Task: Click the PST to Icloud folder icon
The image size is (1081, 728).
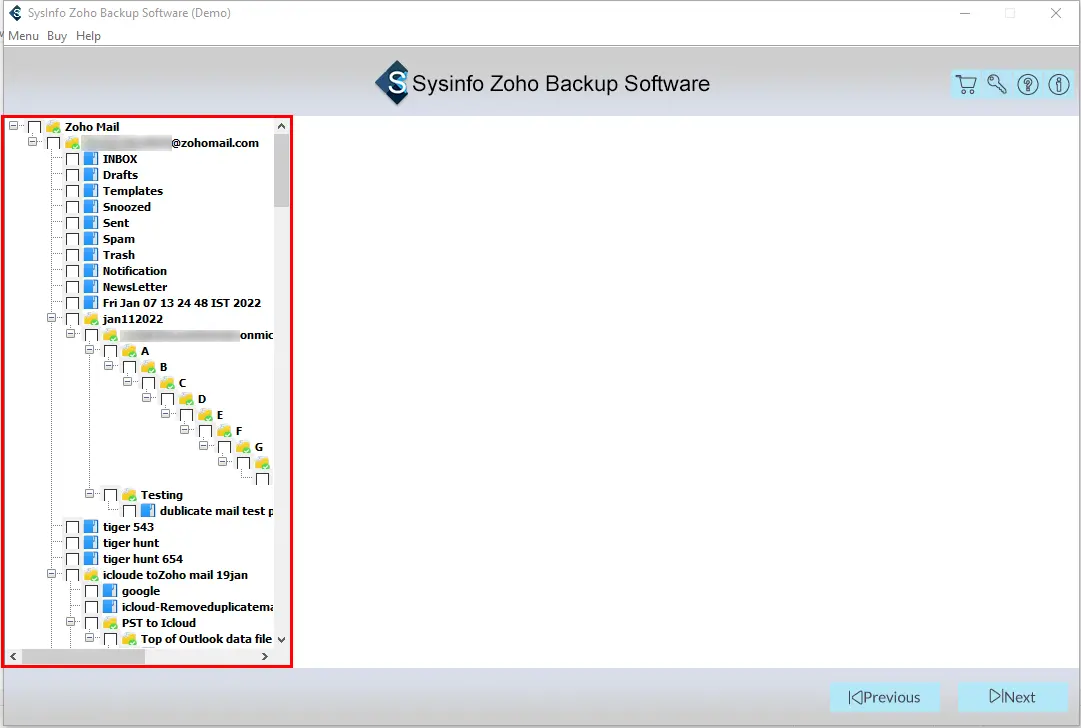Action: [110, 623]
